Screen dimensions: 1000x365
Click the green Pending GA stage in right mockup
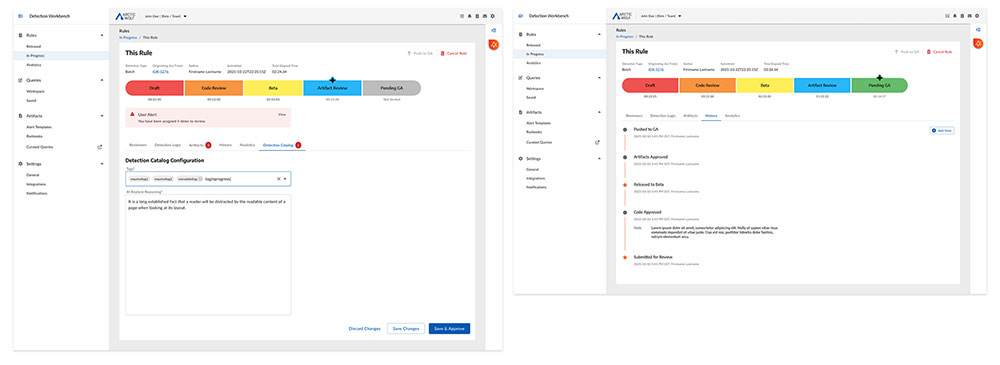point(879,85)
